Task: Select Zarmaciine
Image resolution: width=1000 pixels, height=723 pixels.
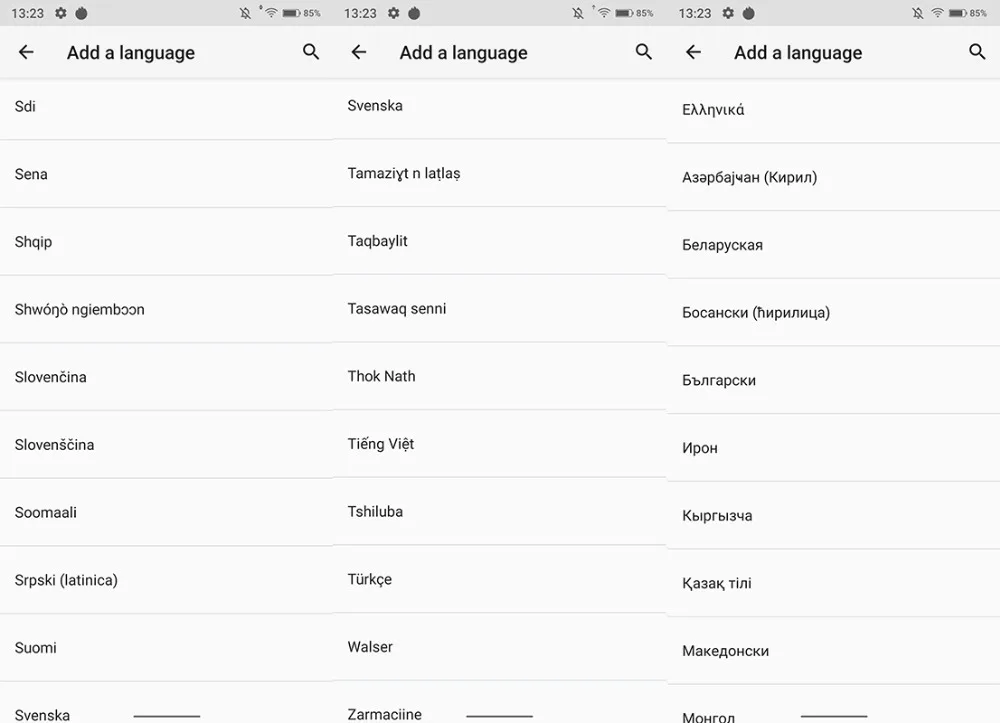Action: point(499,702)
